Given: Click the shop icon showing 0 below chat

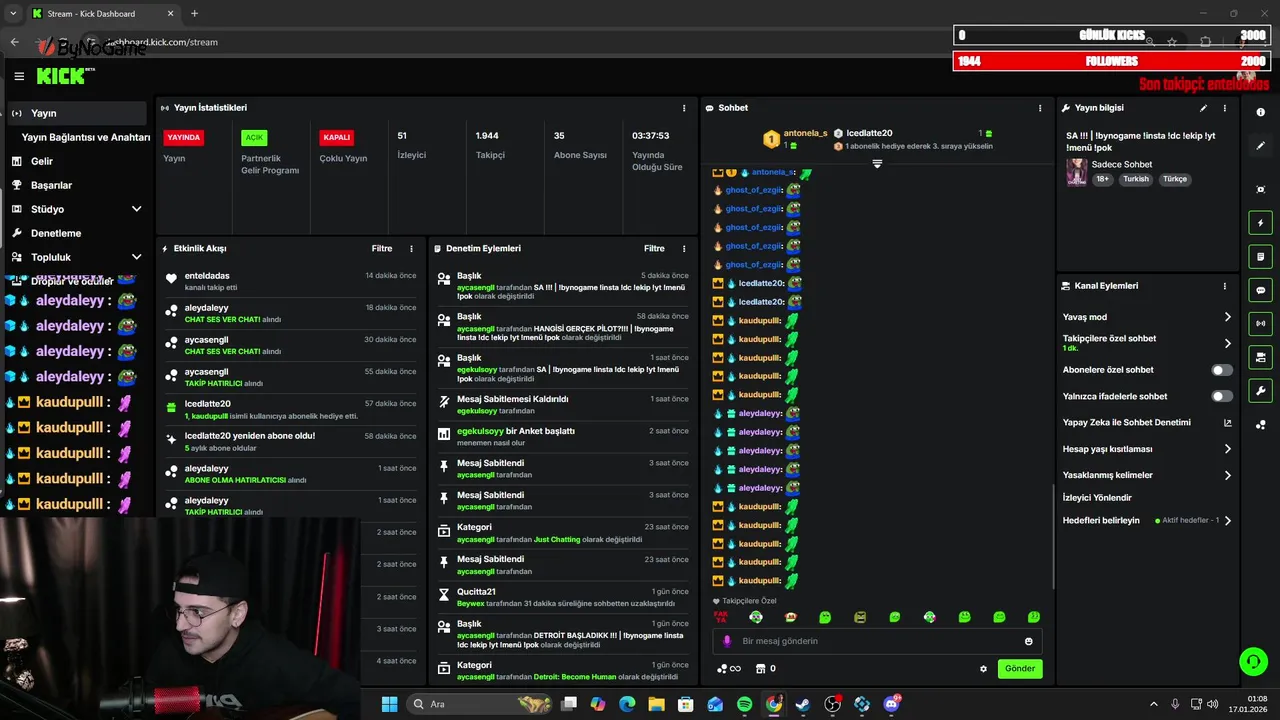Looking at the screenshot, I should (765, 669).
